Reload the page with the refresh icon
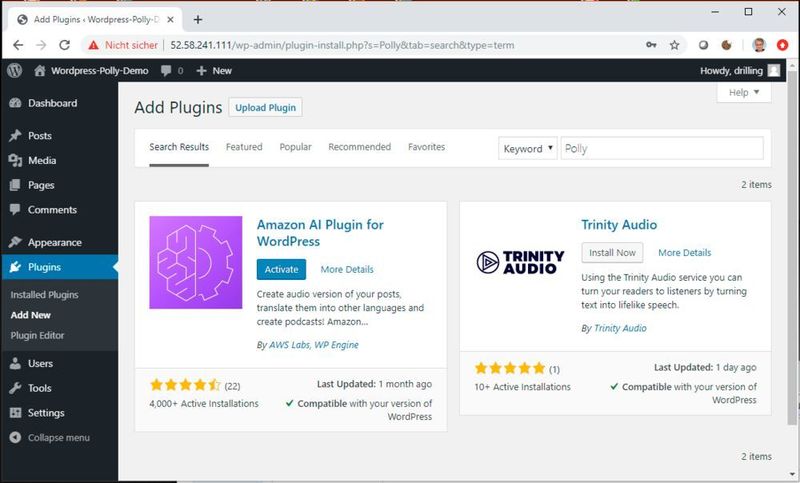 pos(64,45)
